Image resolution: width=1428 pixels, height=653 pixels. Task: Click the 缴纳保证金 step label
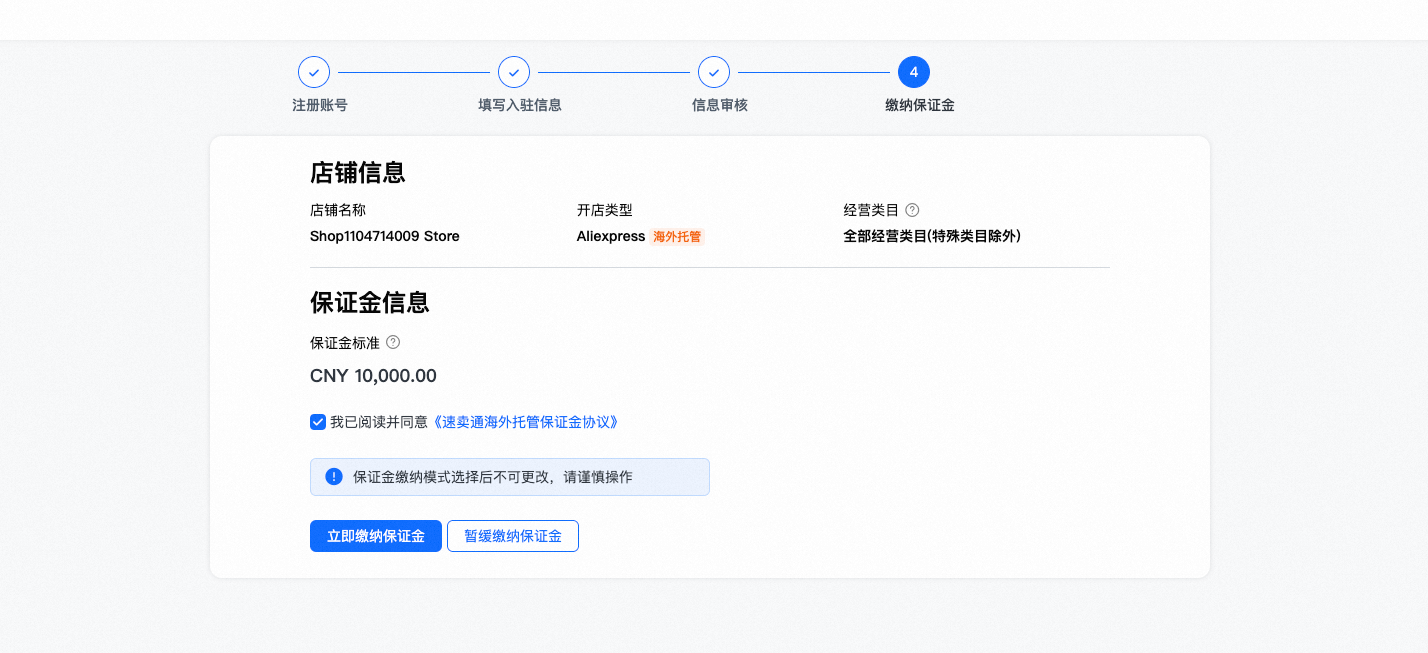point(920,105)
